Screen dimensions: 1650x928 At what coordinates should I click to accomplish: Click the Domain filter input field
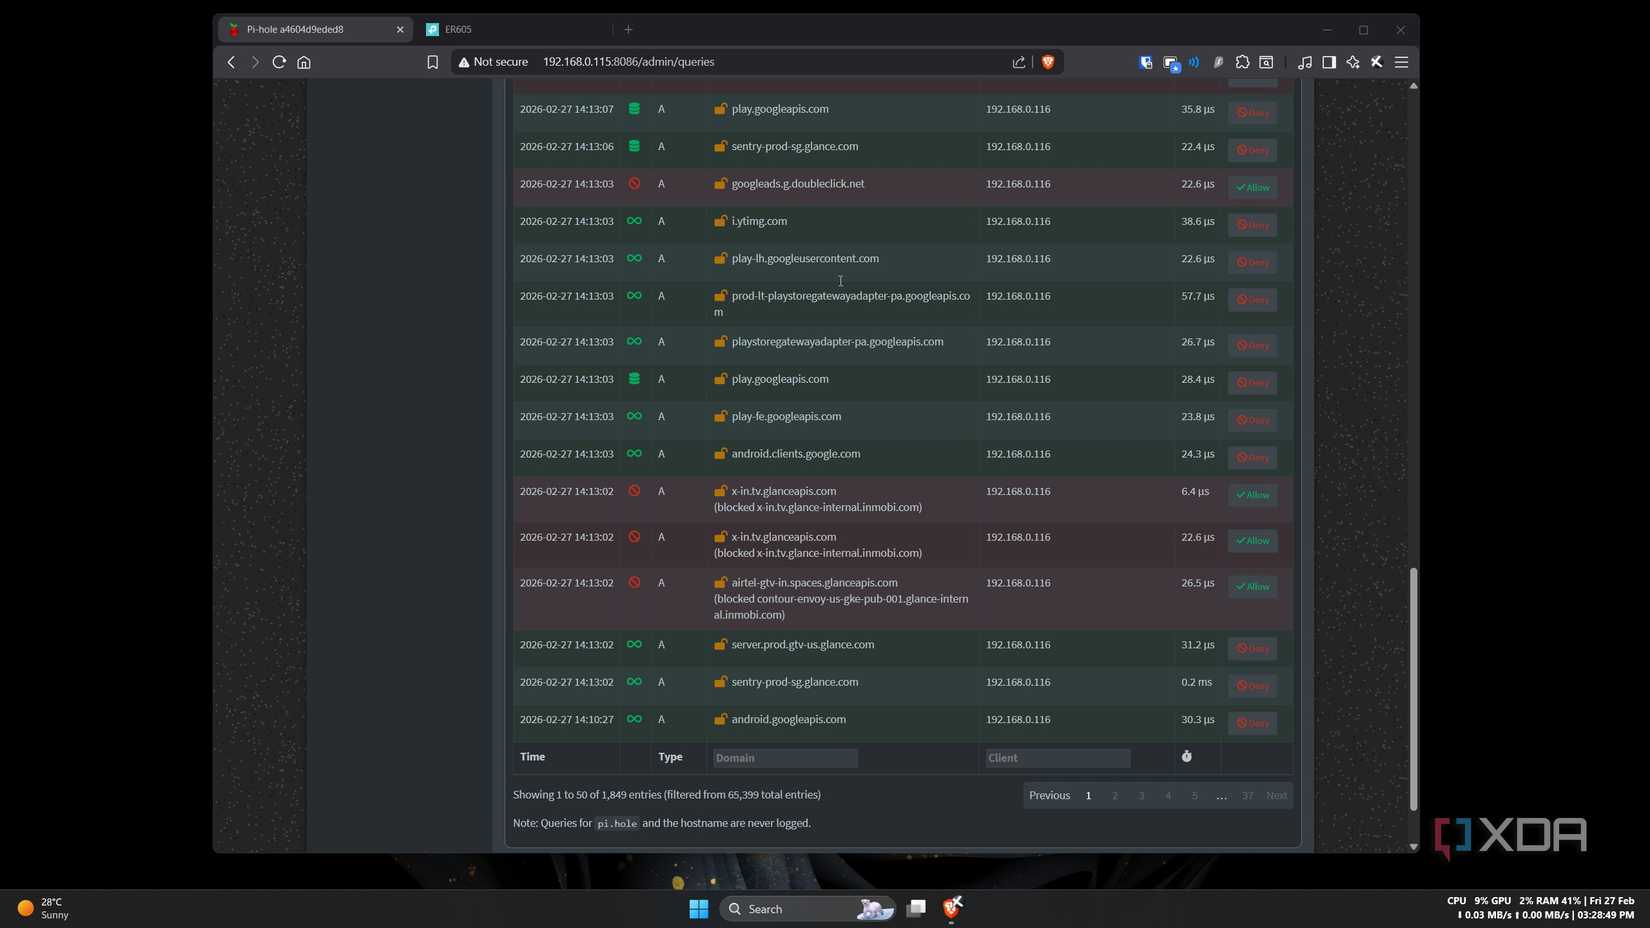click(784, 758)
